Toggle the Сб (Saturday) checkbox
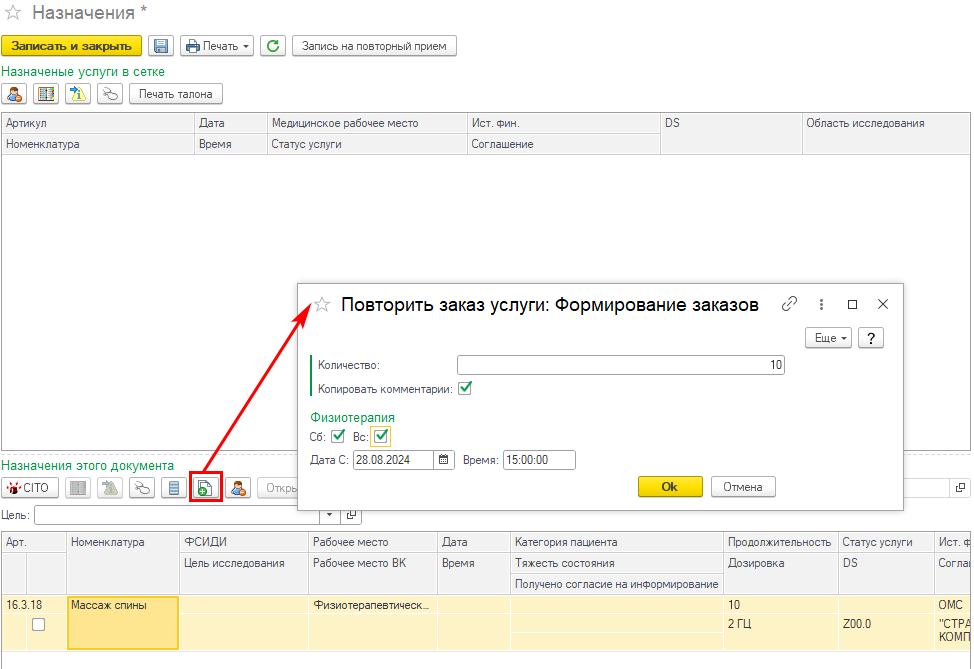 coord(338,436)
